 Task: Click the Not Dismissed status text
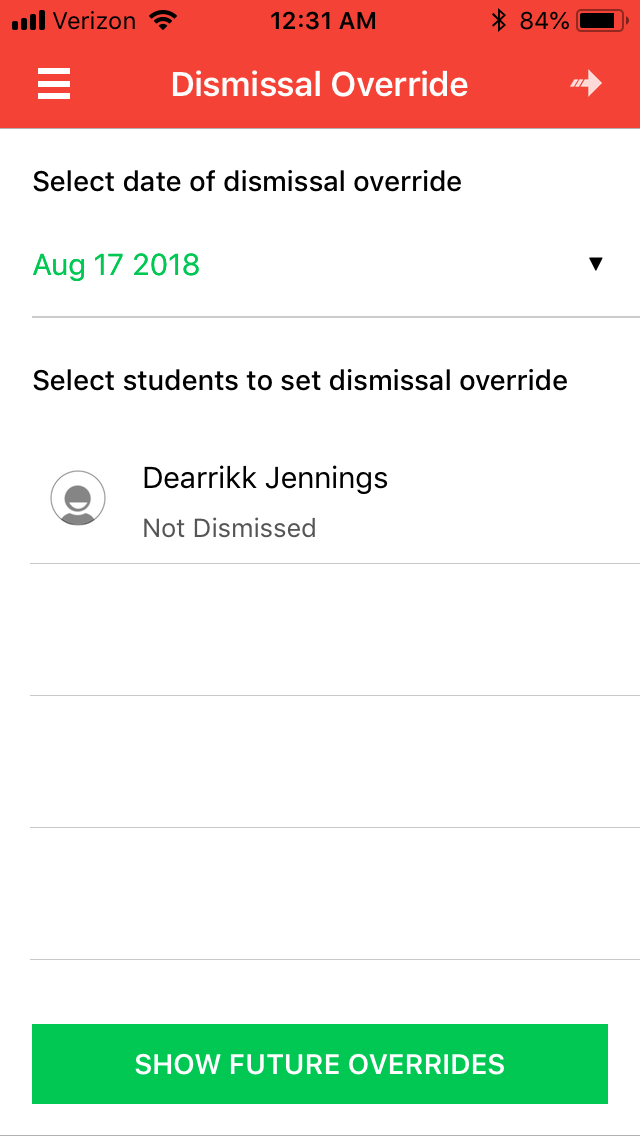229,528
